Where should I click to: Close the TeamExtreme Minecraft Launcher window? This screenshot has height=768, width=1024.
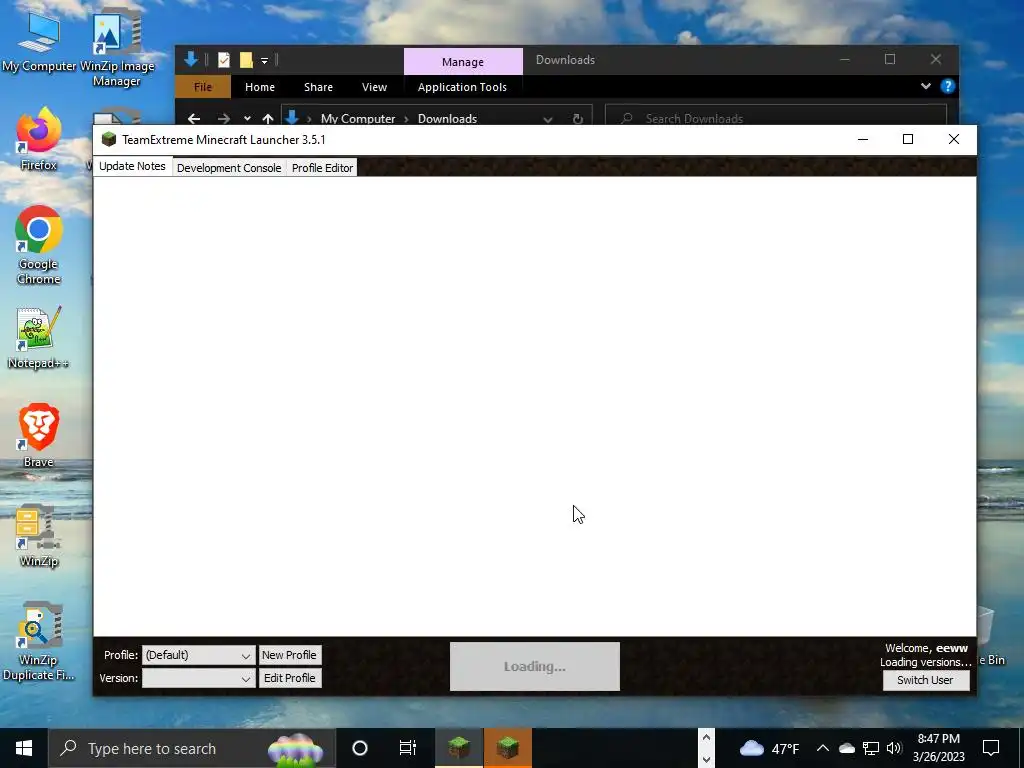[x=953, y=139]
